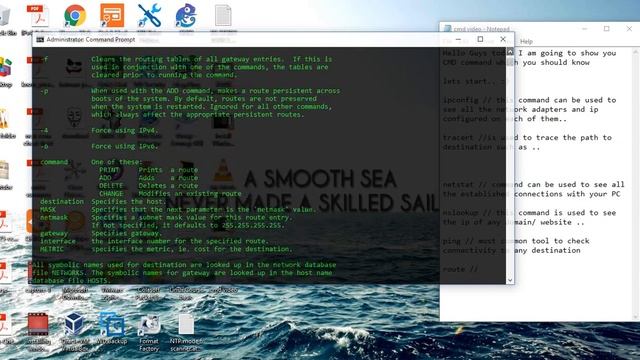Minimize the Command Prompt window
The width and height of the screenshot is (640, 360).
[x=458, y=39]
